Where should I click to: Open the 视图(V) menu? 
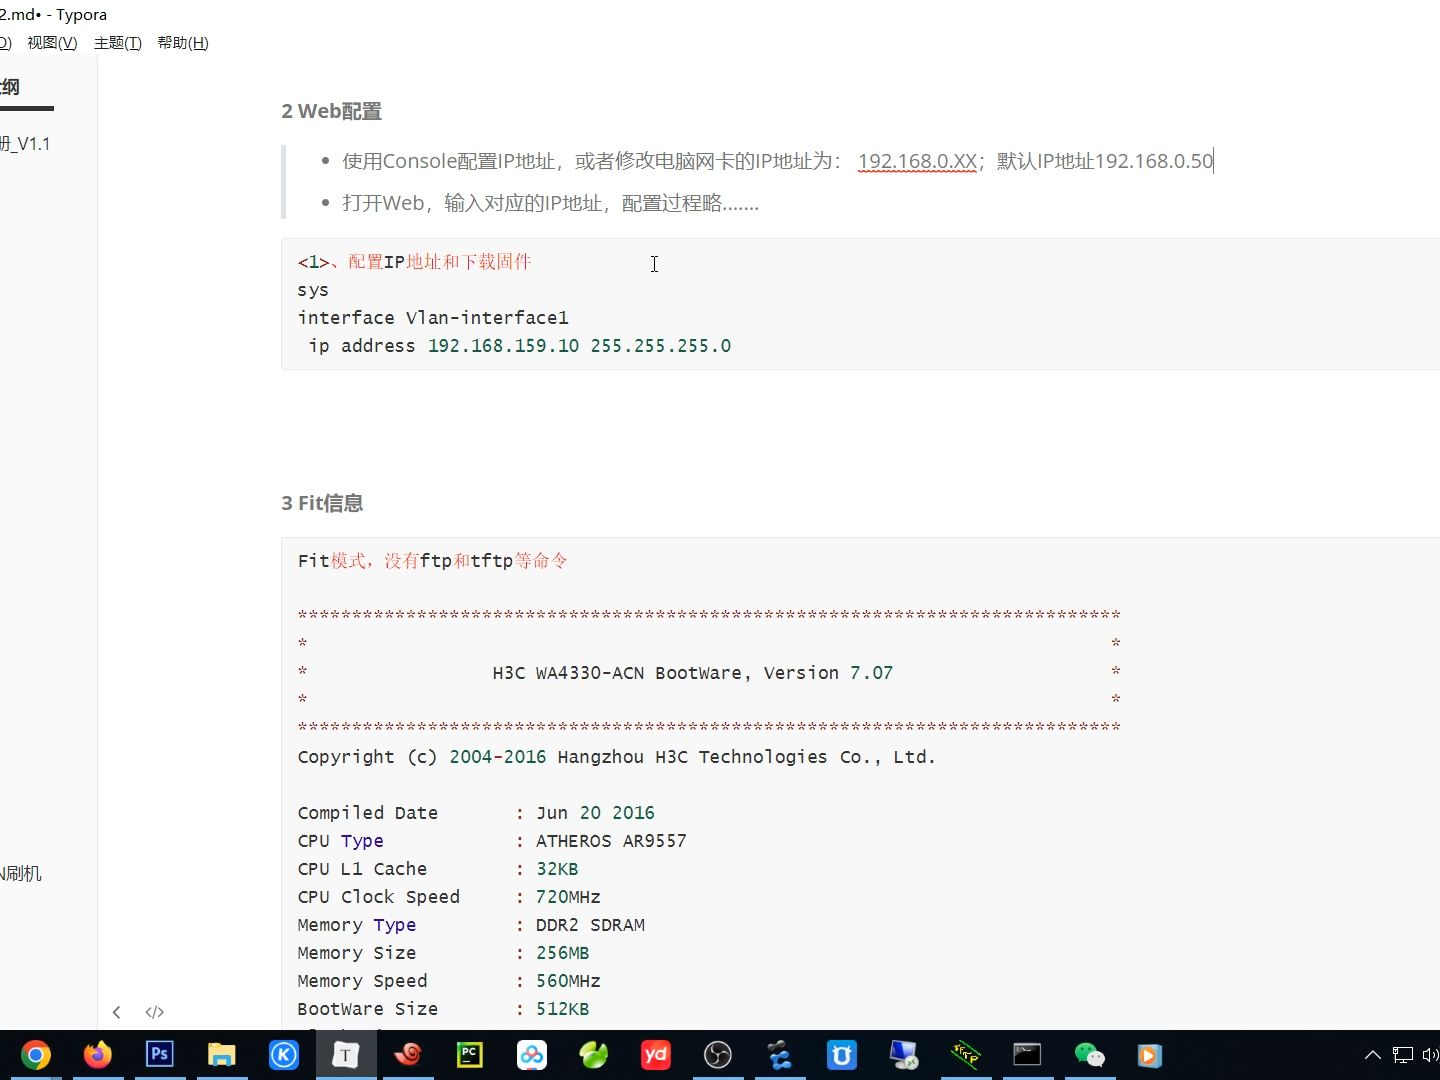pyautogui.click(x=52, y=43)
